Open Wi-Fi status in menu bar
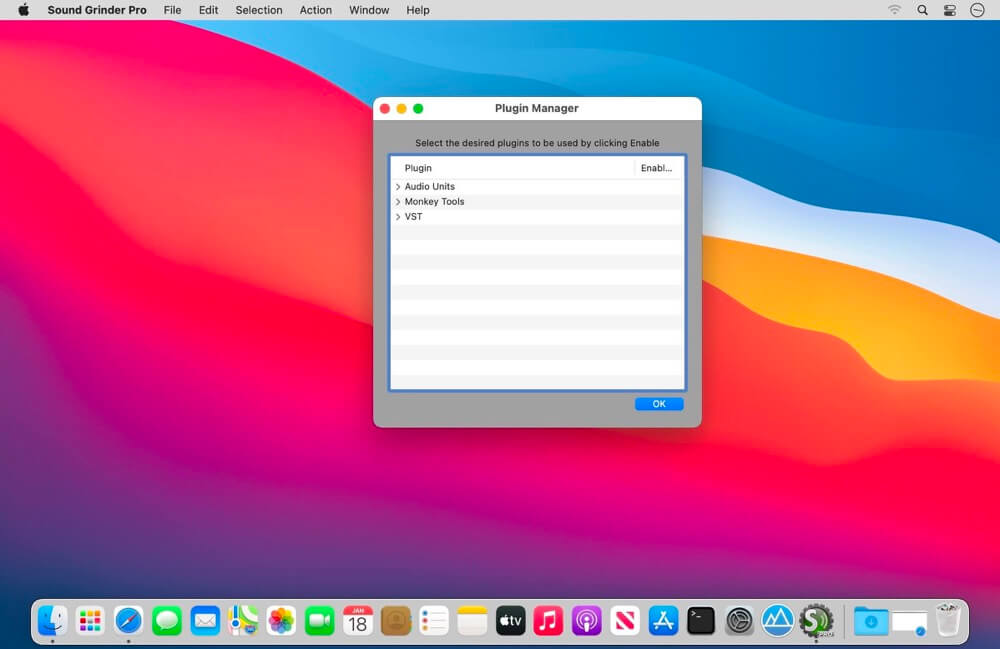Screen dimensions: 1000x649 click(894, 10)
